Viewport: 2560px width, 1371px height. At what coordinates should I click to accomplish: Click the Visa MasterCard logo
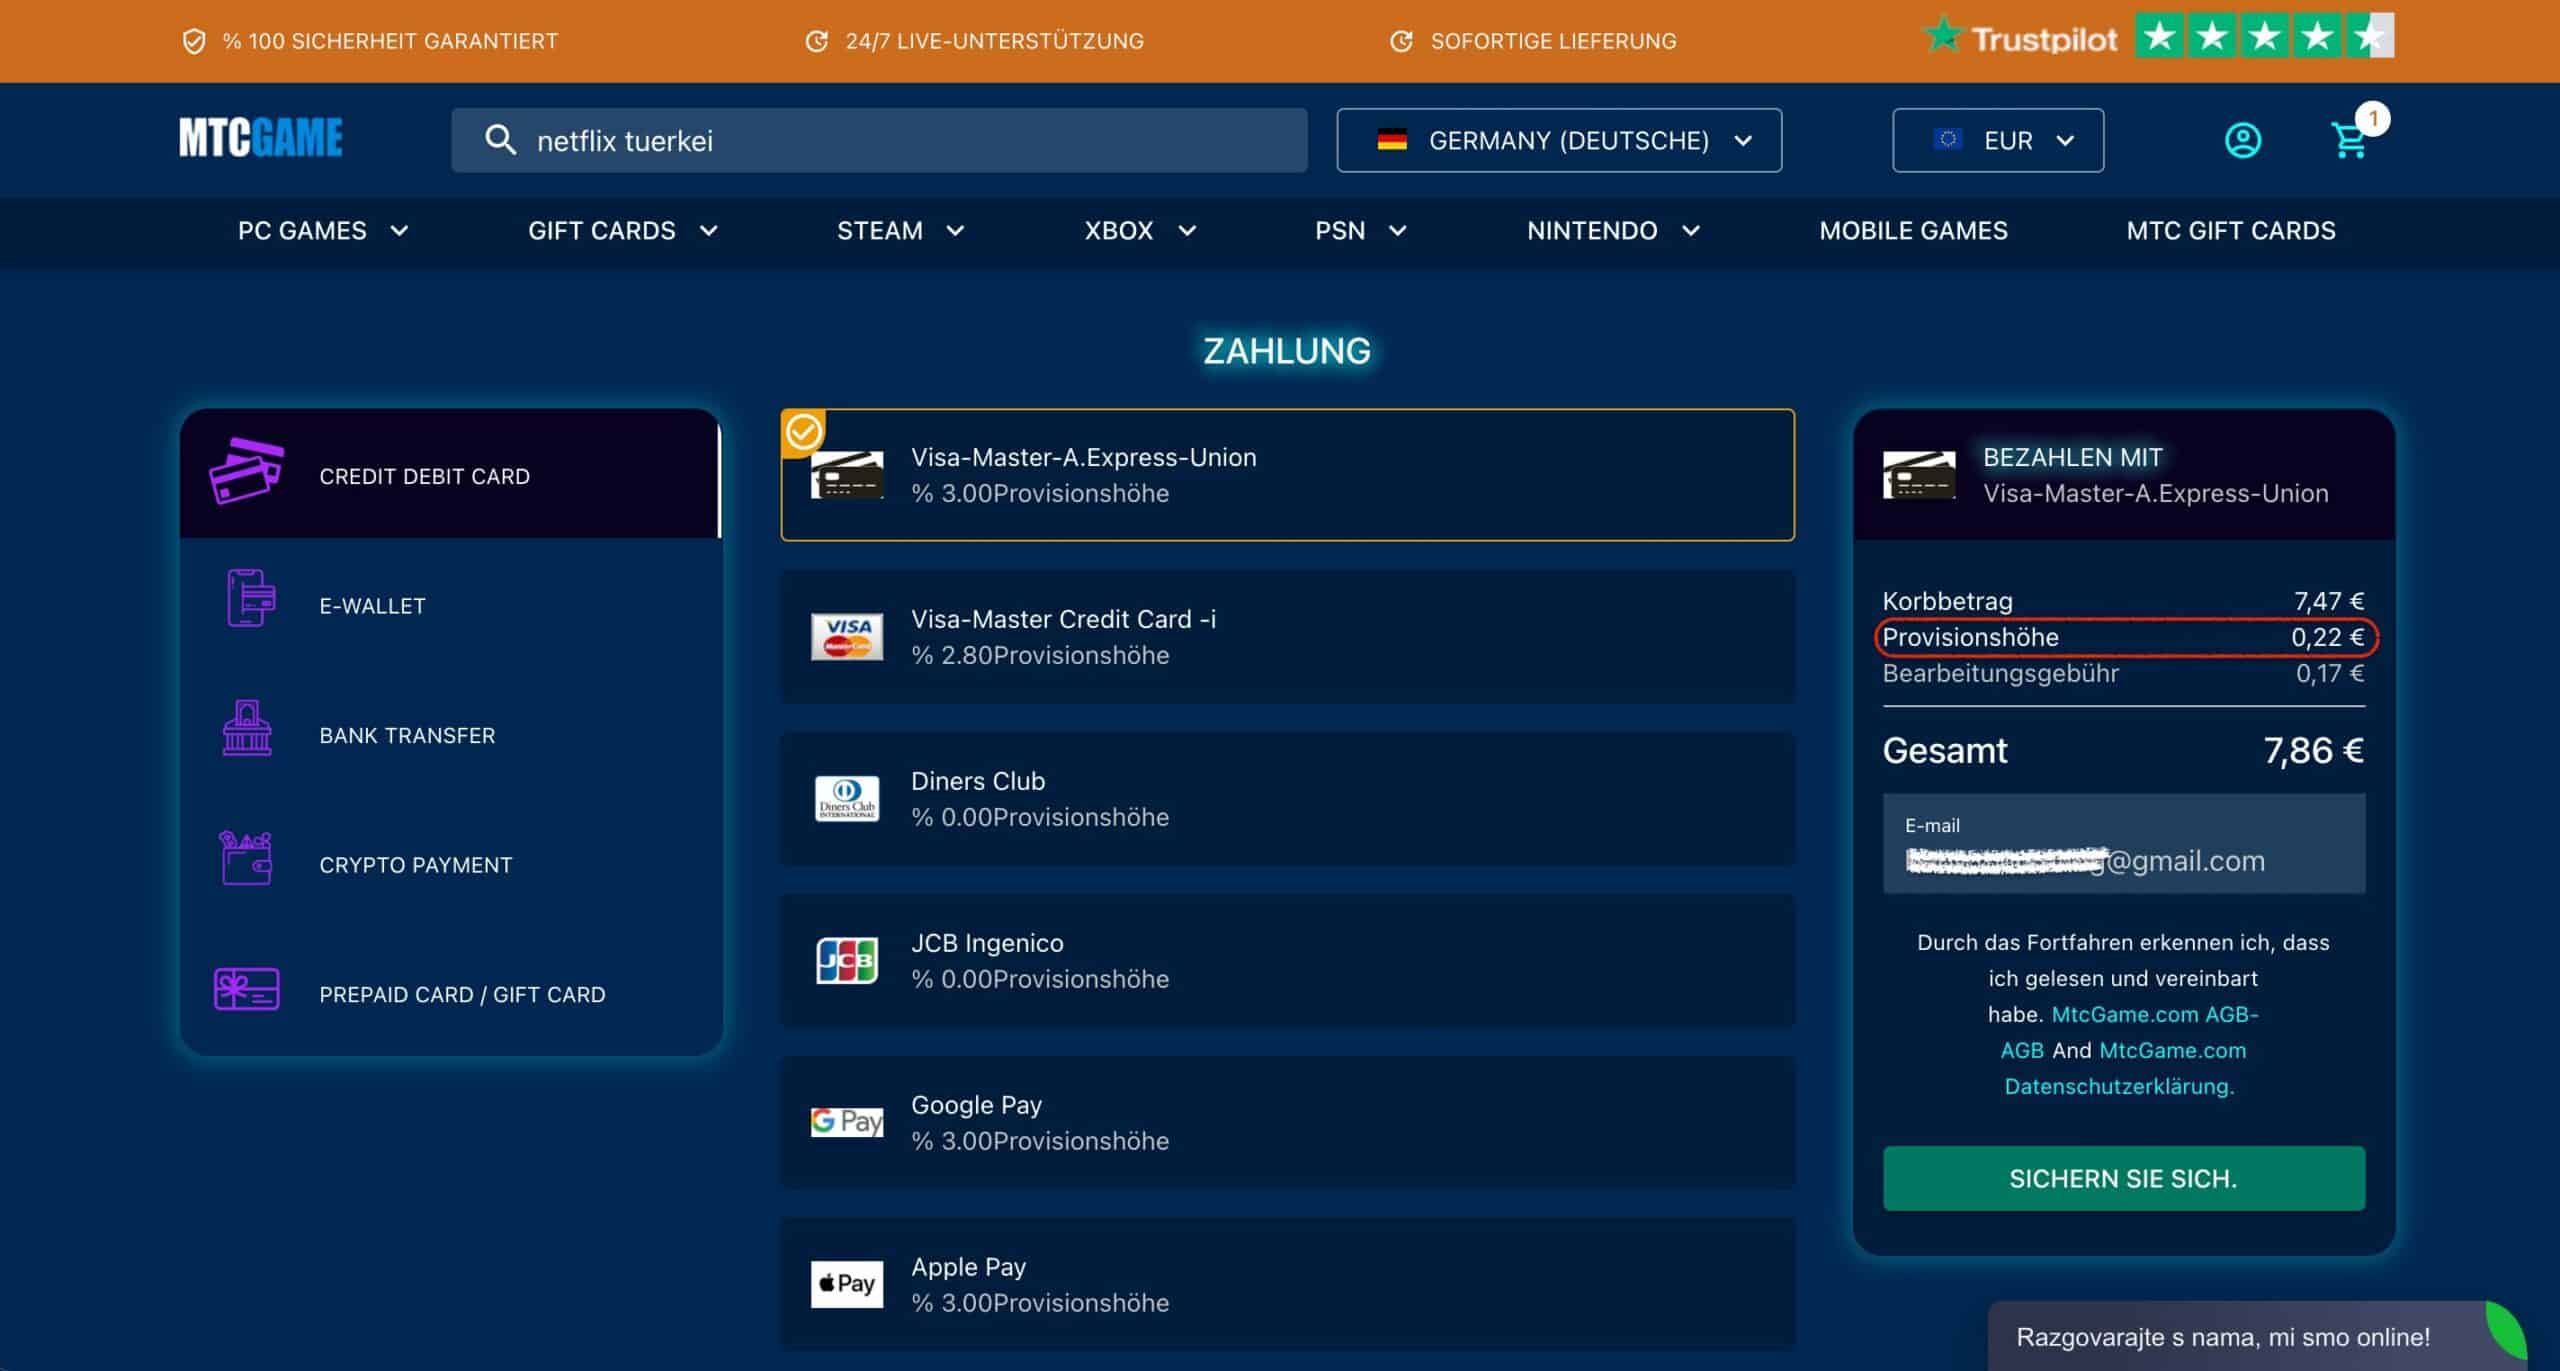847,636
